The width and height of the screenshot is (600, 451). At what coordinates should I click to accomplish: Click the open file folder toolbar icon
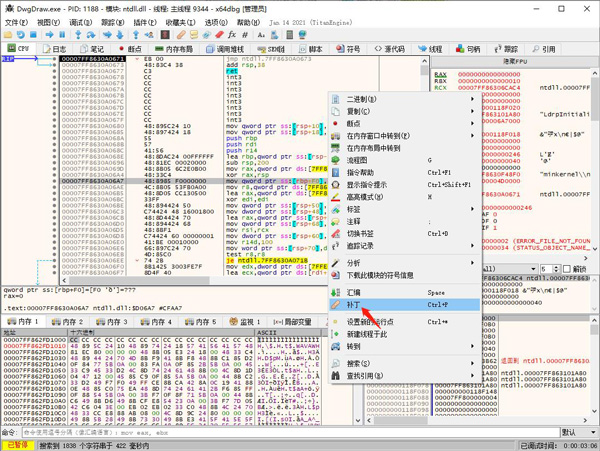(8, 35)
